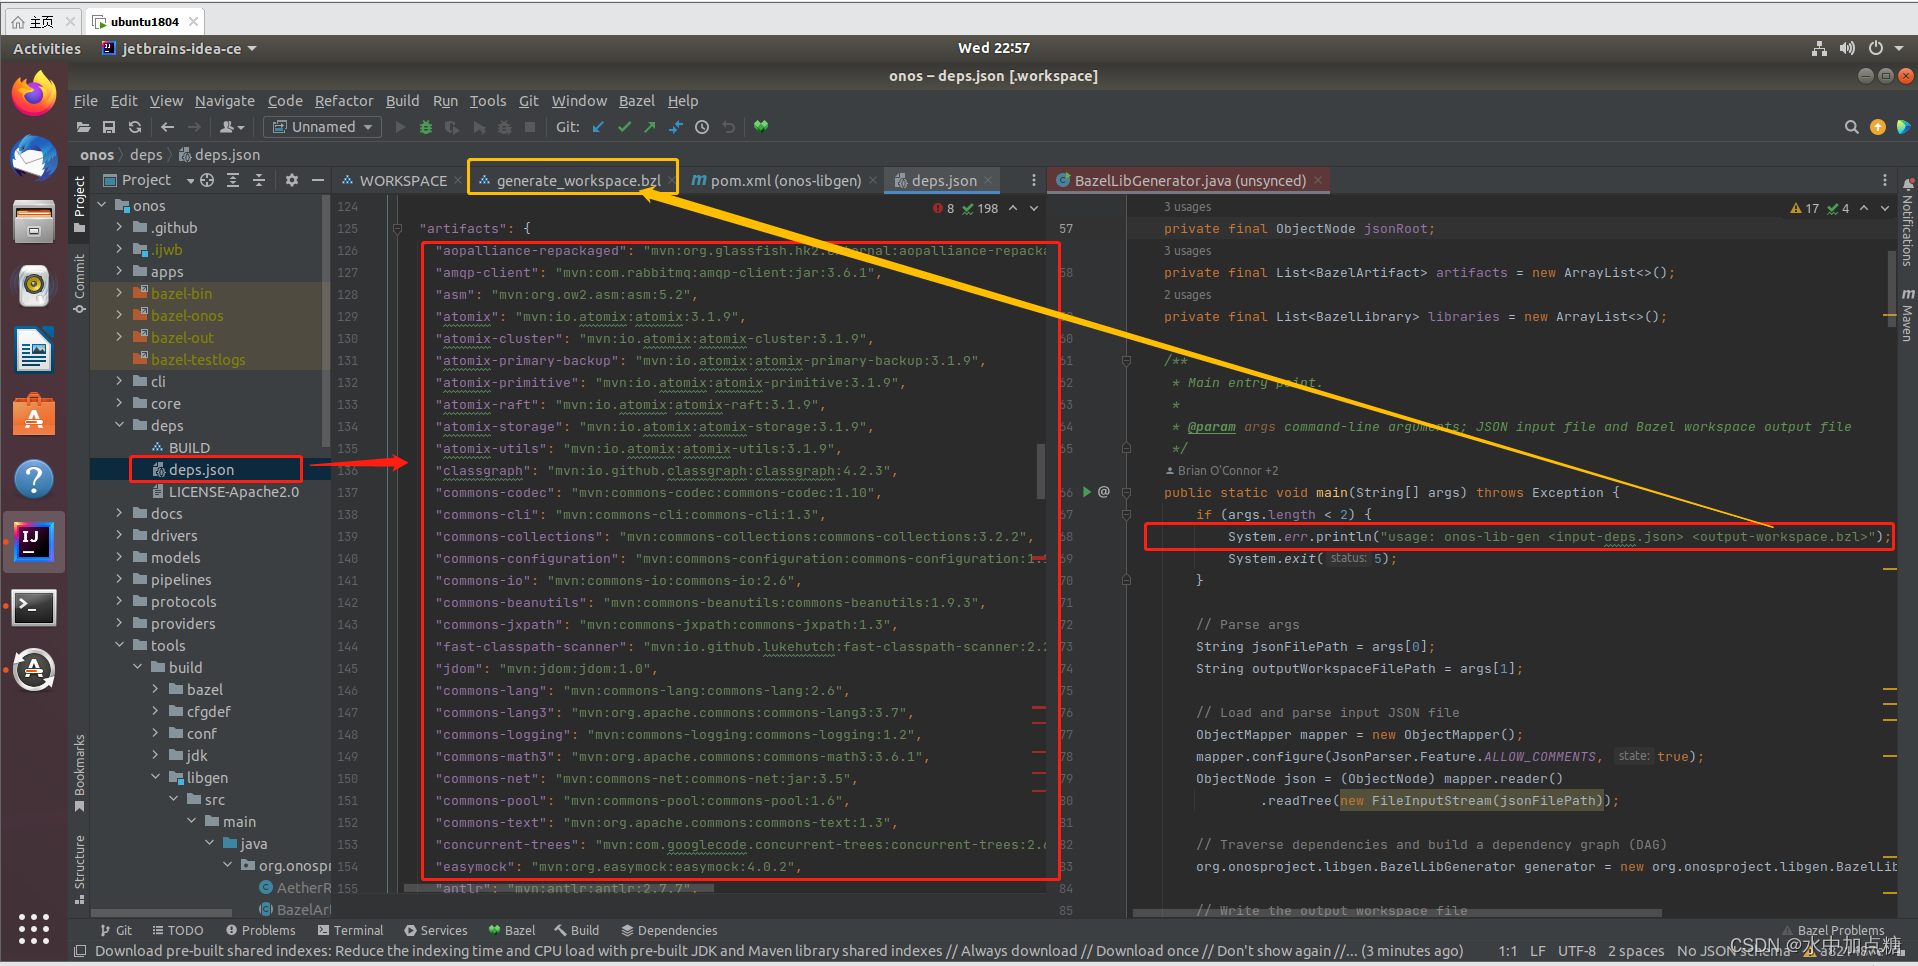The image size is (1918, 966).
Task: Click the Open file toolbar icon
Action: (x=84, y=127)
